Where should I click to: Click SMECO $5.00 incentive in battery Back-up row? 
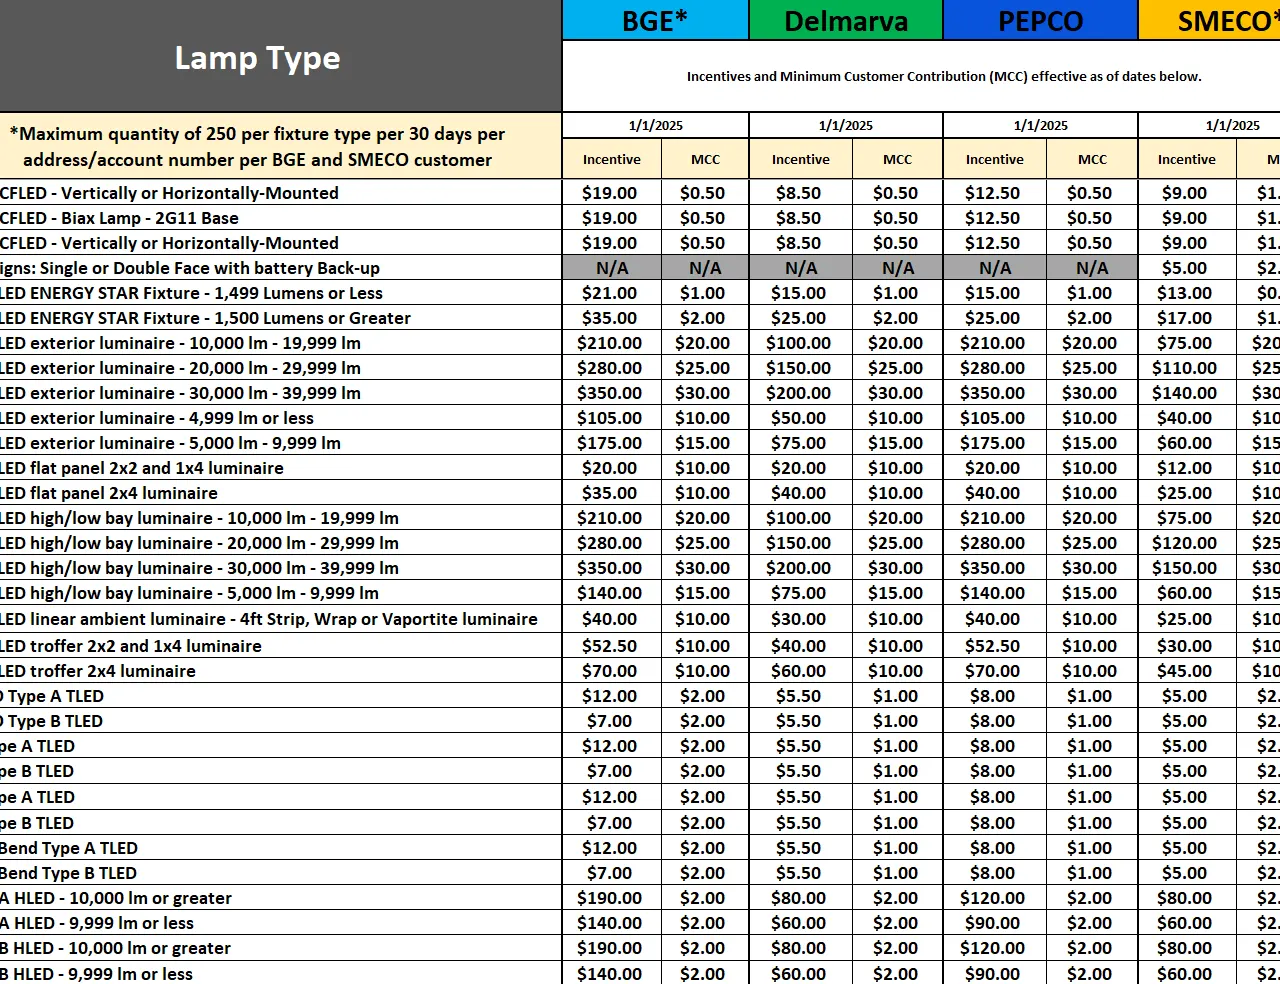point(1185,268)
